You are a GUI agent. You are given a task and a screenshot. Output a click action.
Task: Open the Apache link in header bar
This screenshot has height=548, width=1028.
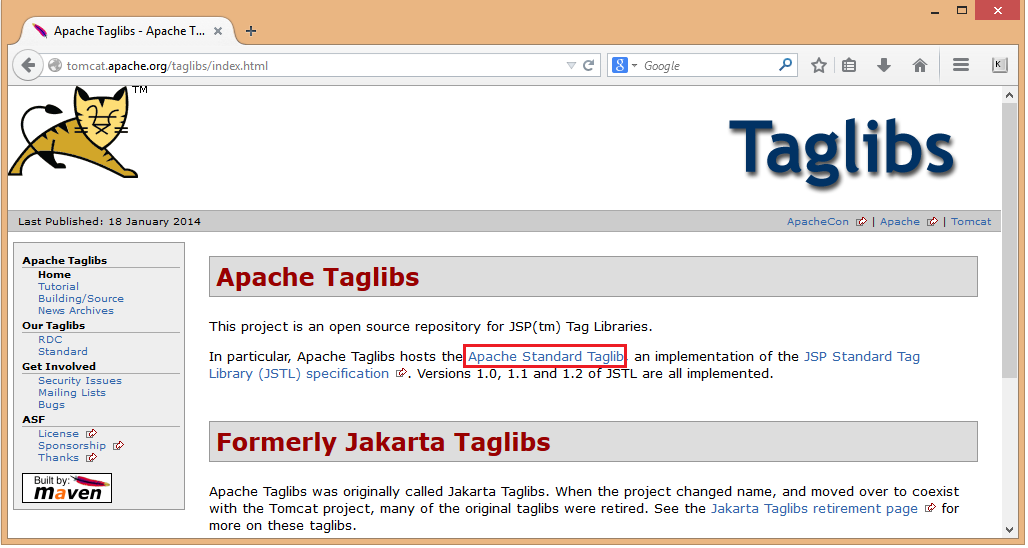pyautogui.click(x=900, y=222)
